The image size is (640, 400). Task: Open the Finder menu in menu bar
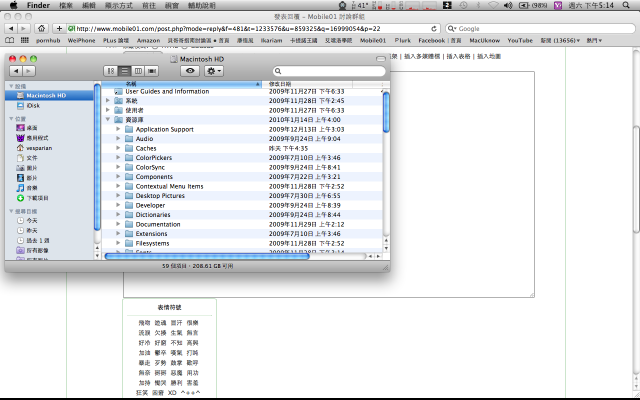coord(38,5)
